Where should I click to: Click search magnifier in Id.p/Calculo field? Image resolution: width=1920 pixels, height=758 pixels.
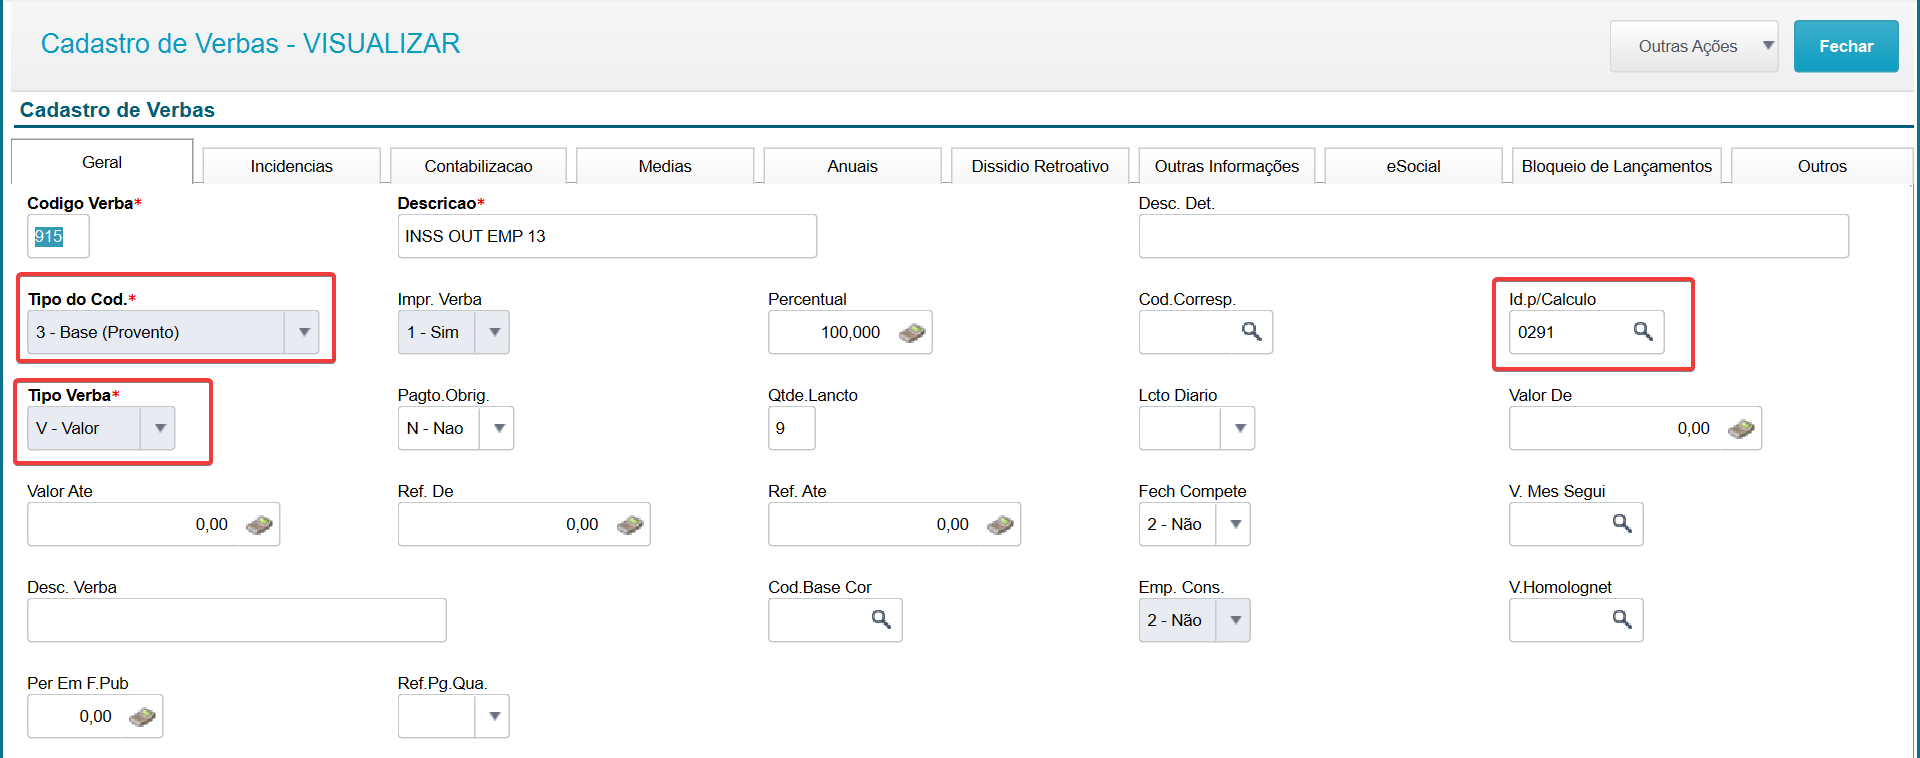click(1643, 331)
